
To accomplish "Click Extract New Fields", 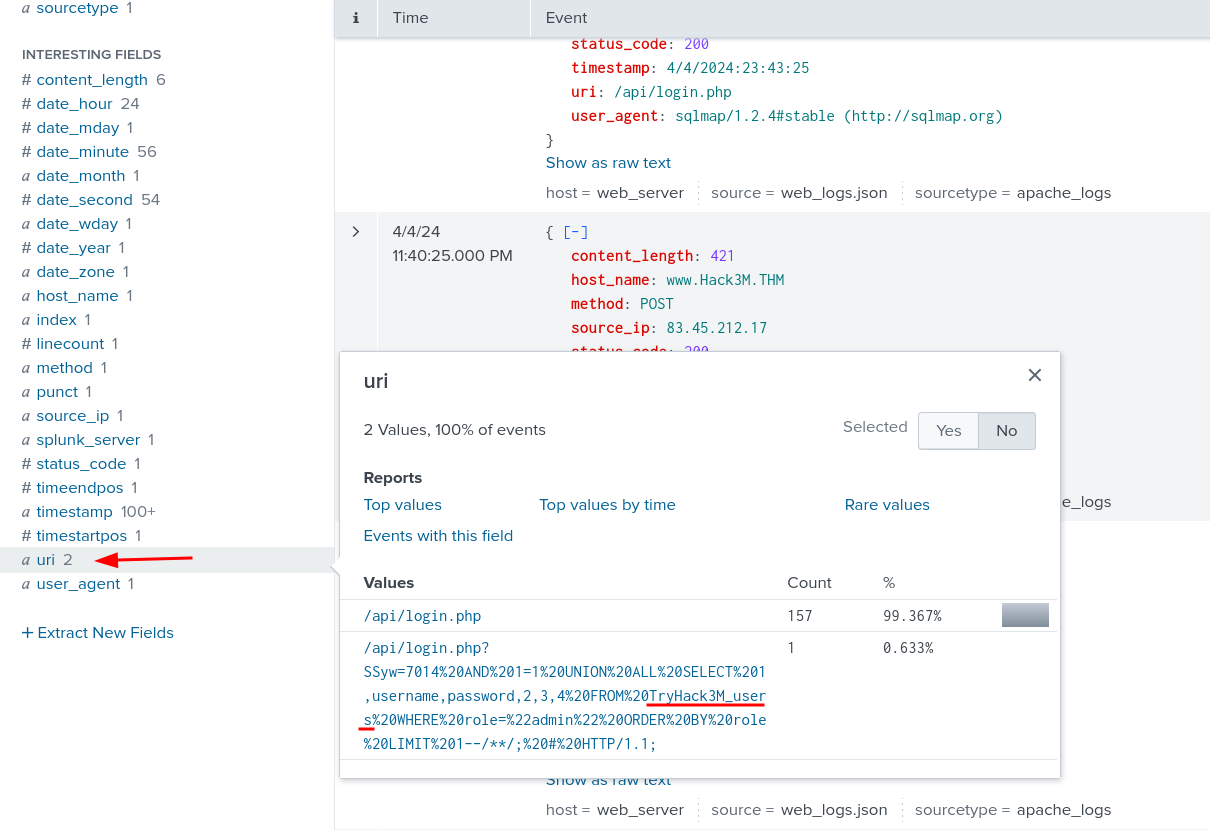I will coord(98,633).
